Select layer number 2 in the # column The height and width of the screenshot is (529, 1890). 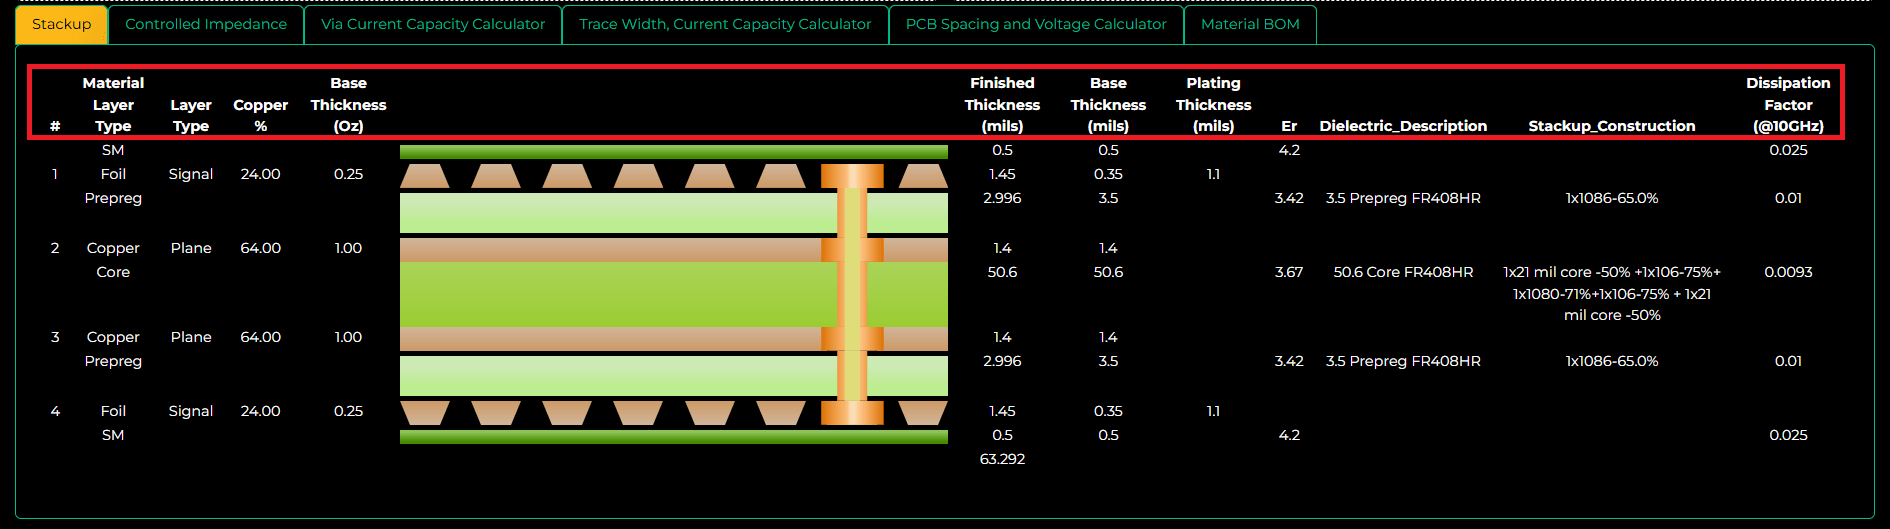click(x=55, y=248)
